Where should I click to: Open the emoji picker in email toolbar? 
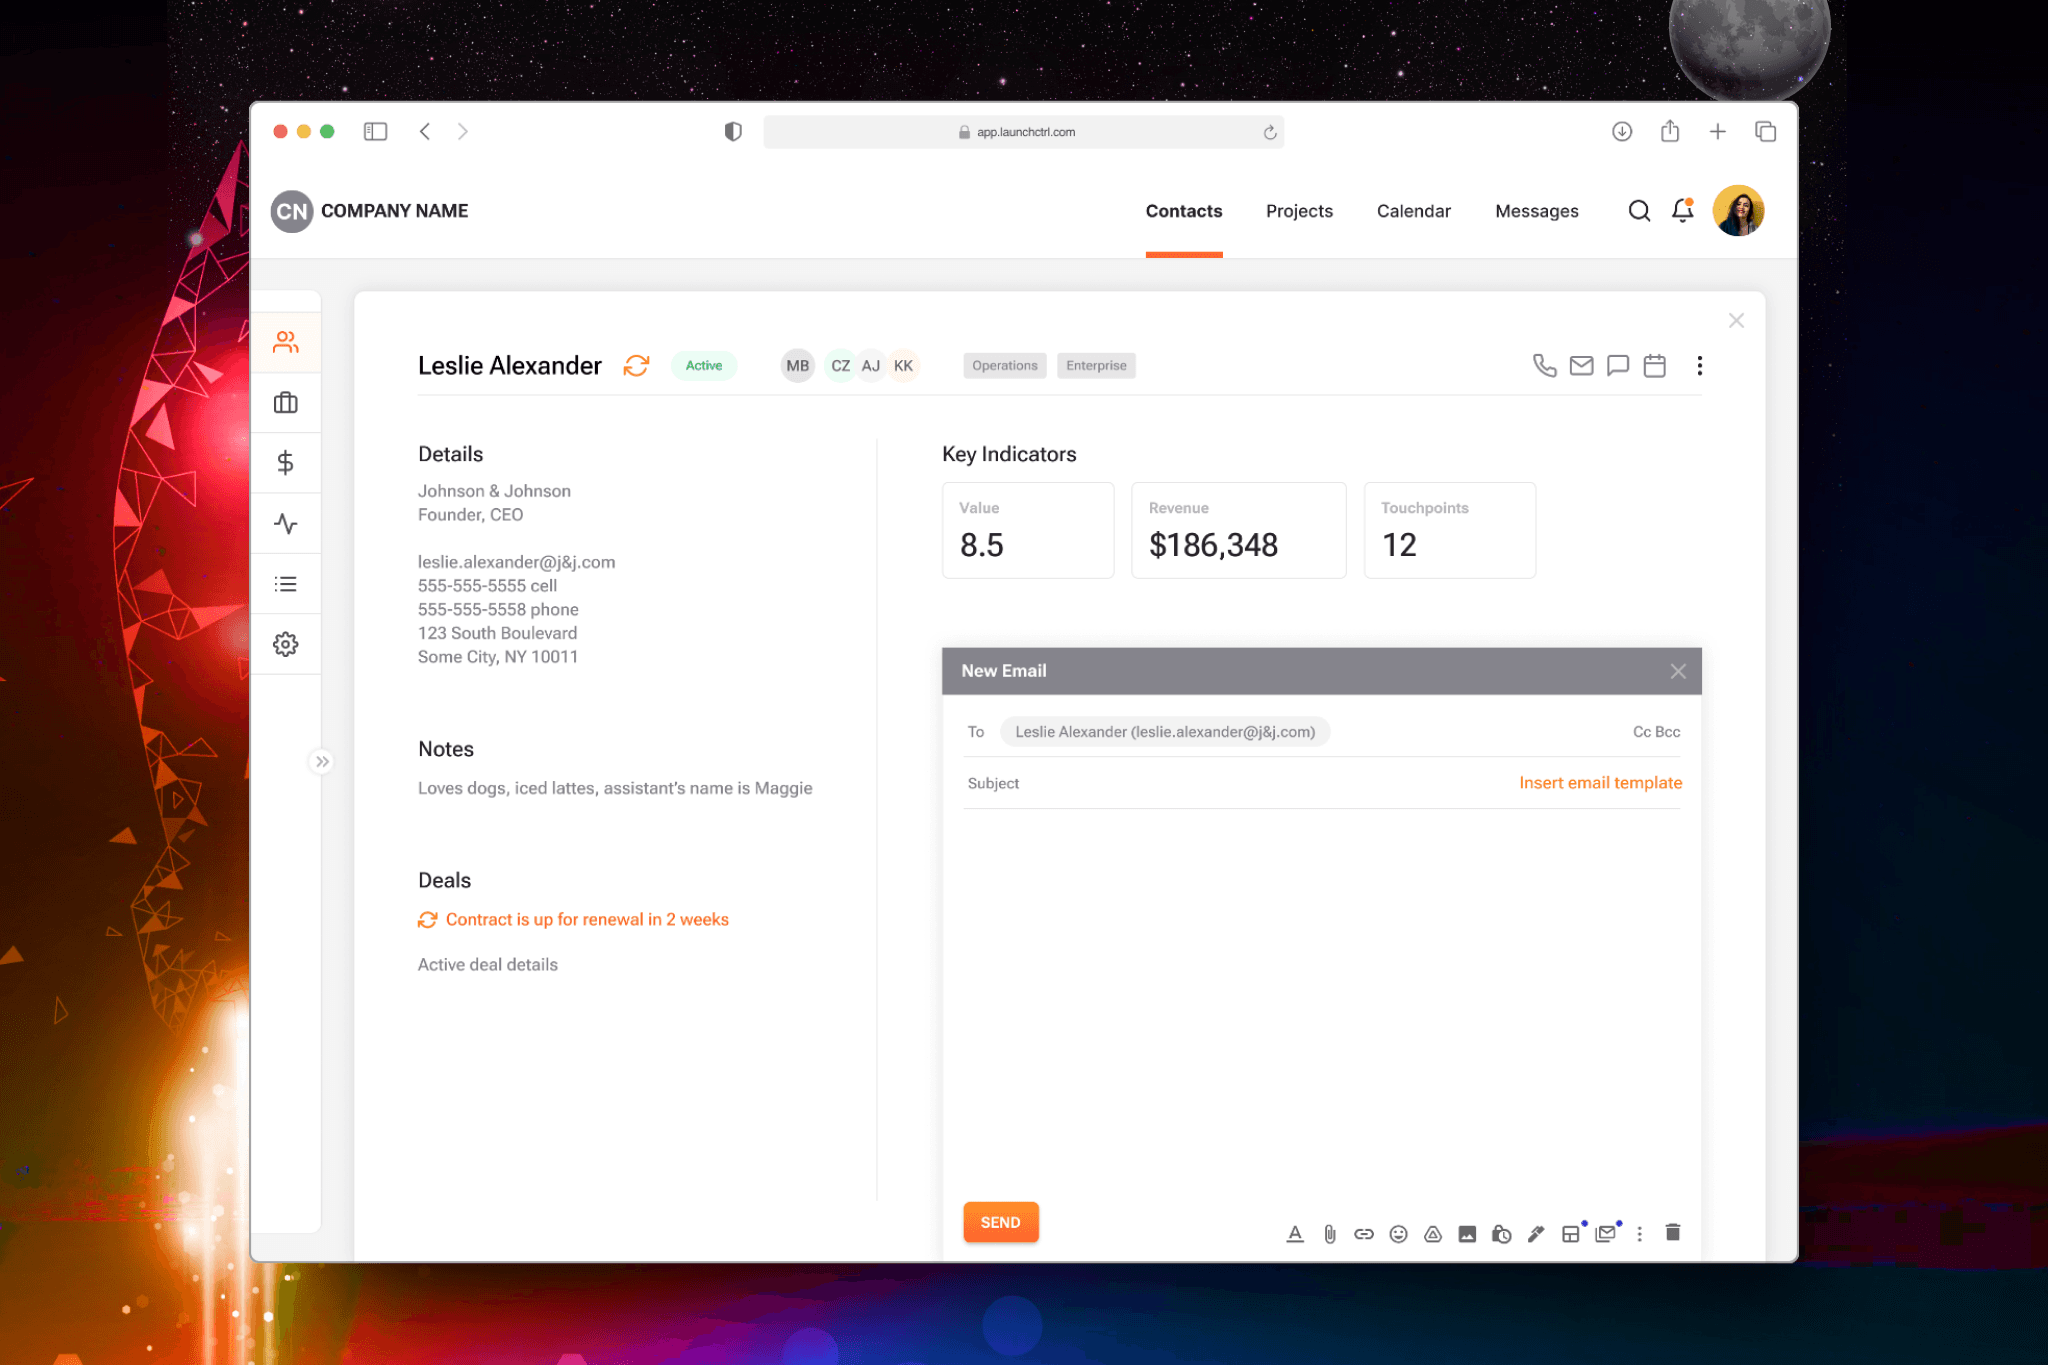(x=1398, y=1233)
